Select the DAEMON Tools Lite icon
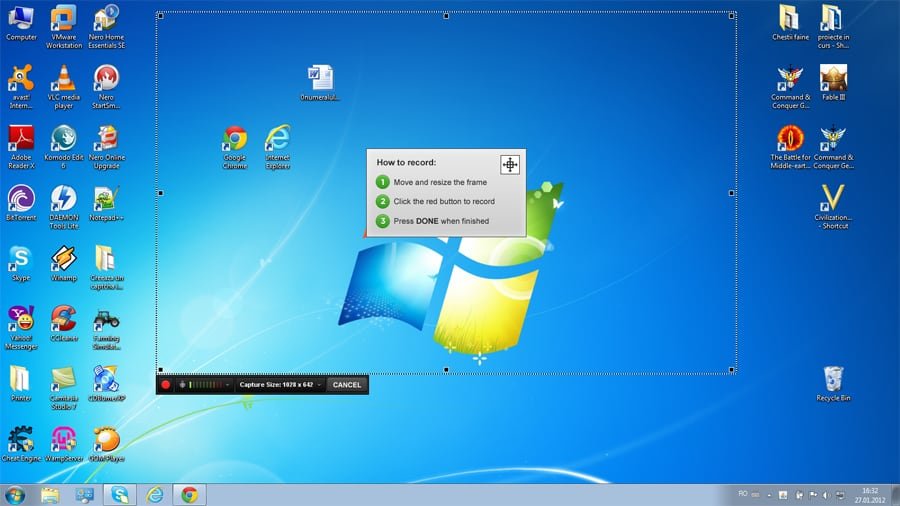Image resolution: width=900 pixels, height=506 pixels. pyautogui.click(x=64, y=208)
